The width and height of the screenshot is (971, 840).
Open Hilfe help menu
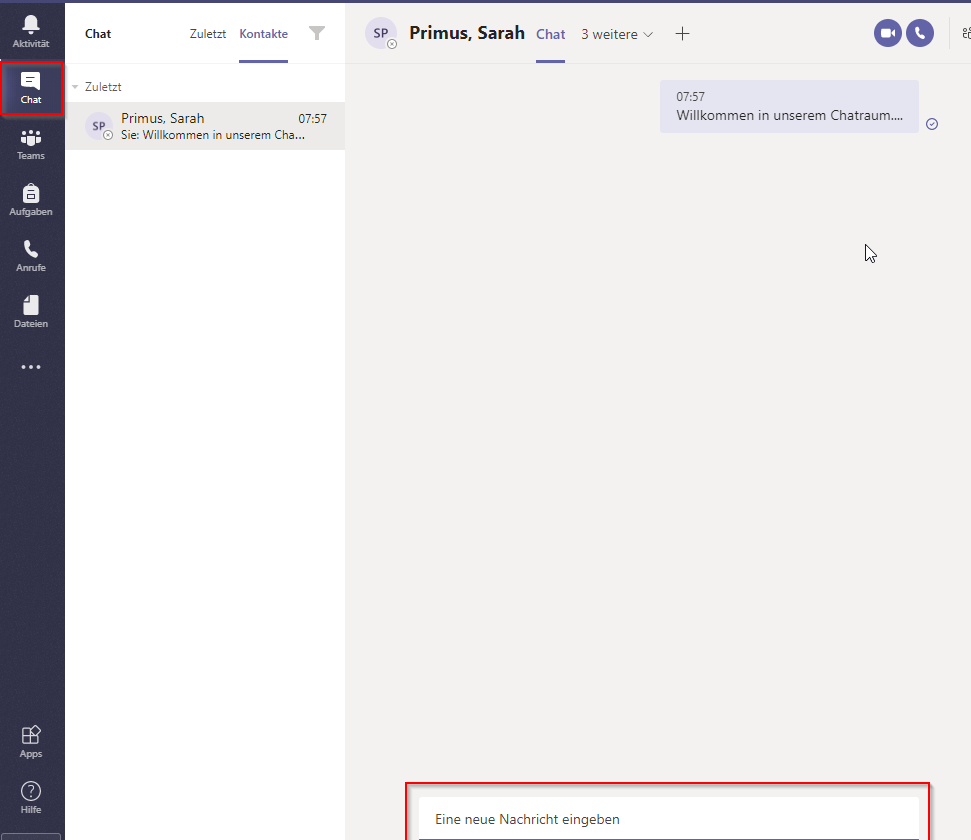pyautogui.click(x=31, y=798)
